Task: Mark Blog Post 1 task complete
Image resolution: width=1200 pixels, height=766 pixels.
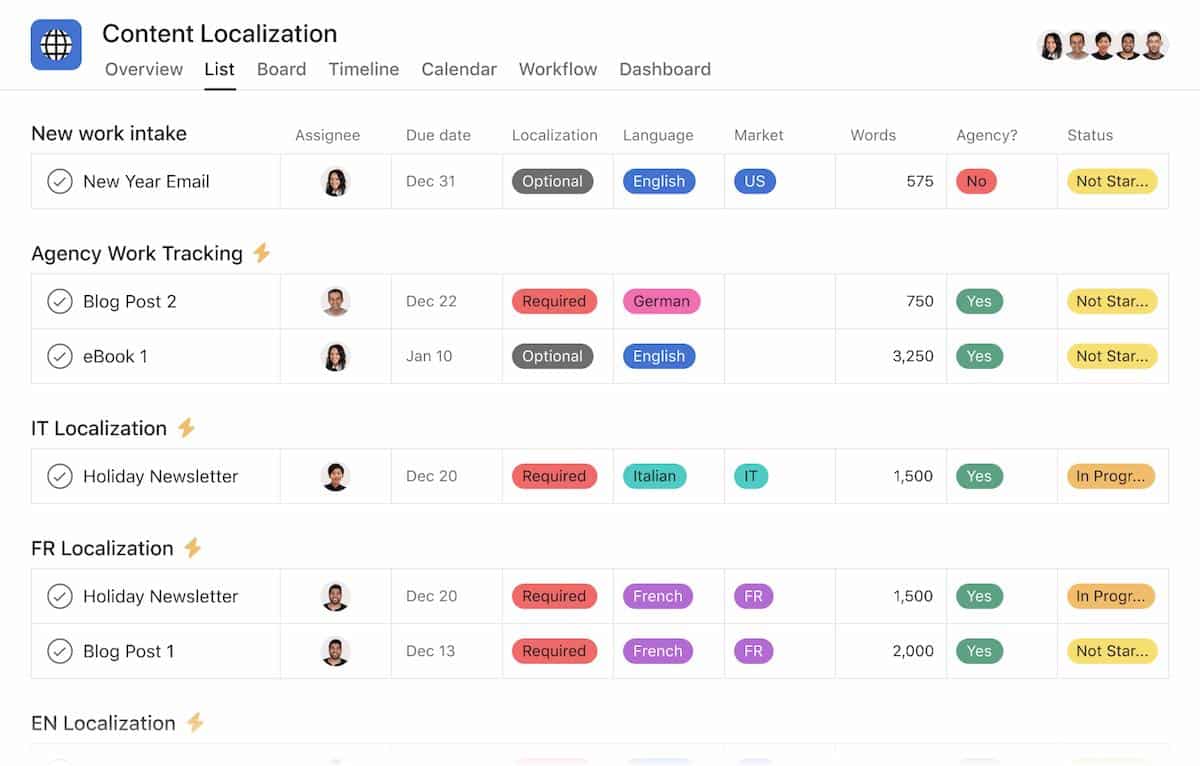Action: 60,651
